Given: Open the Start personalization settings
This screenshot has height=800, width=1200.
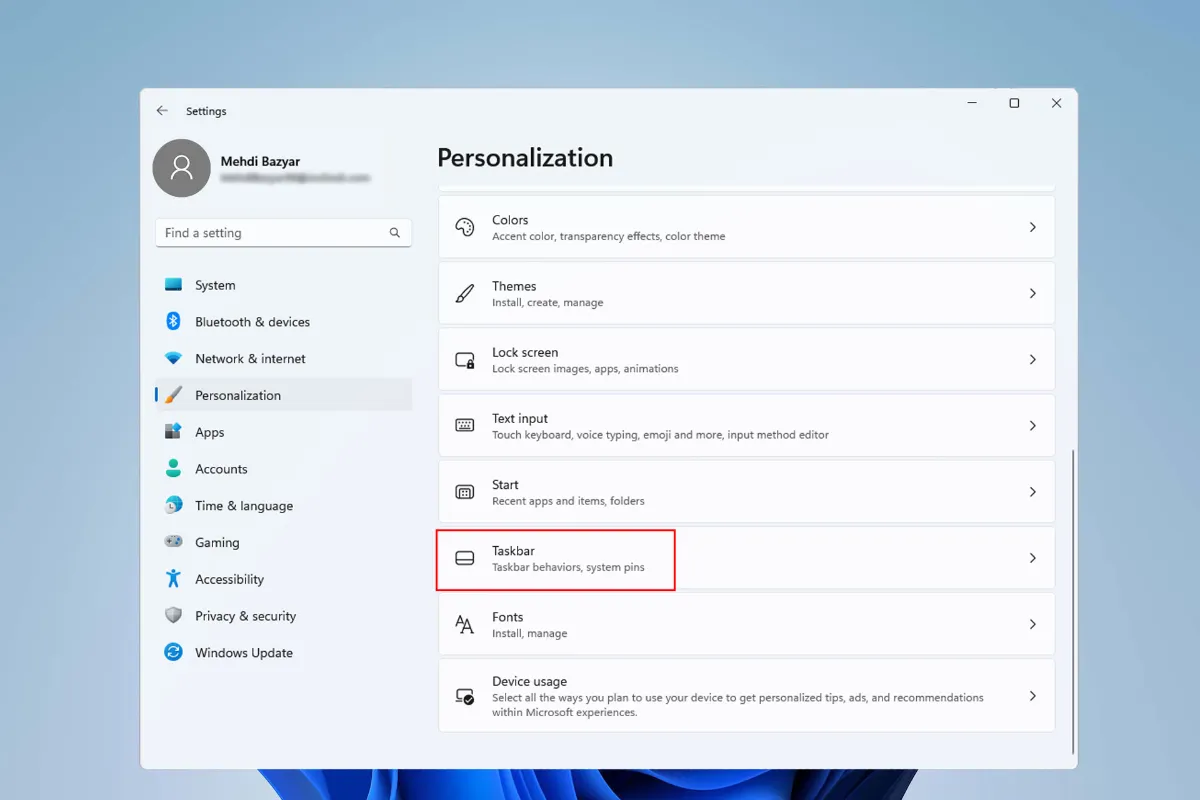Looking at the screenshot, I should [x=745, y=492].
